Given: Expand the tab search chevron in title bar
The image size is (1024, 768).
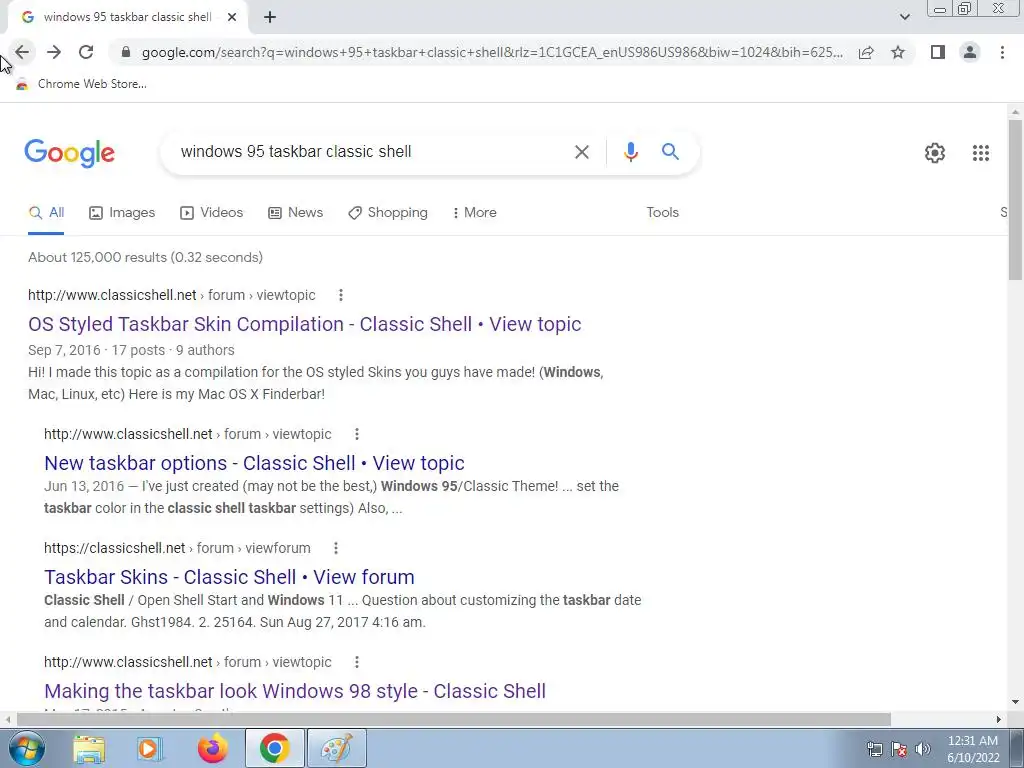Looking at the screenshot, I should click(904, 17).
